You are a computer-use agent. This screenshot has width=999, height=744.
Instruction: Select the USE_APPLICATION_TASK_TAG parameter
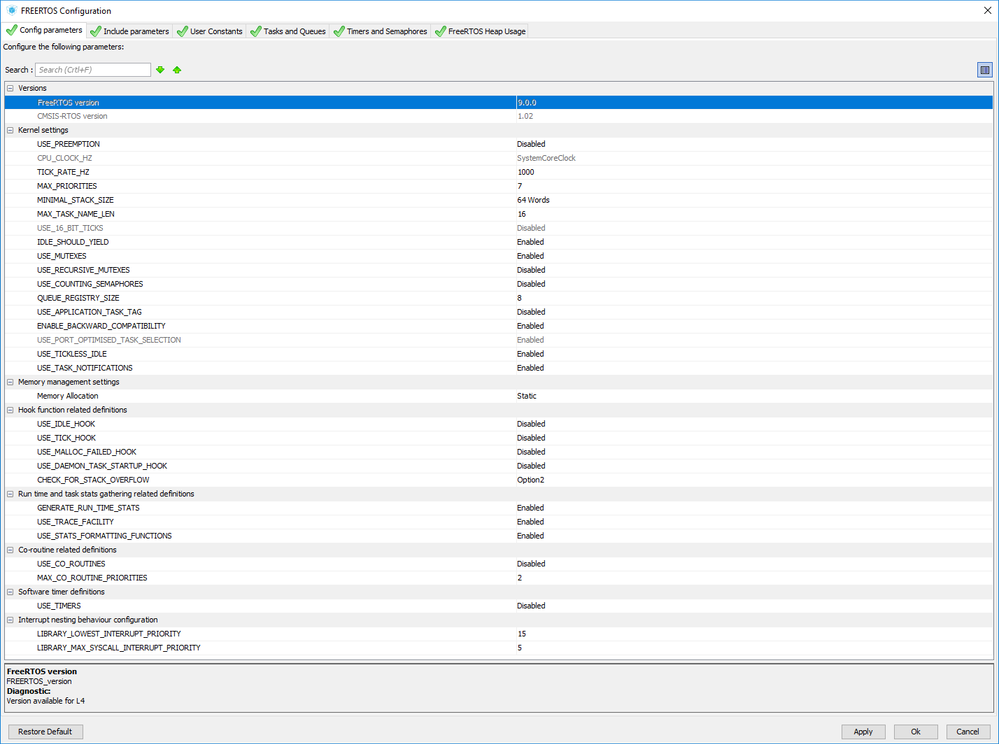pos(89,313)
